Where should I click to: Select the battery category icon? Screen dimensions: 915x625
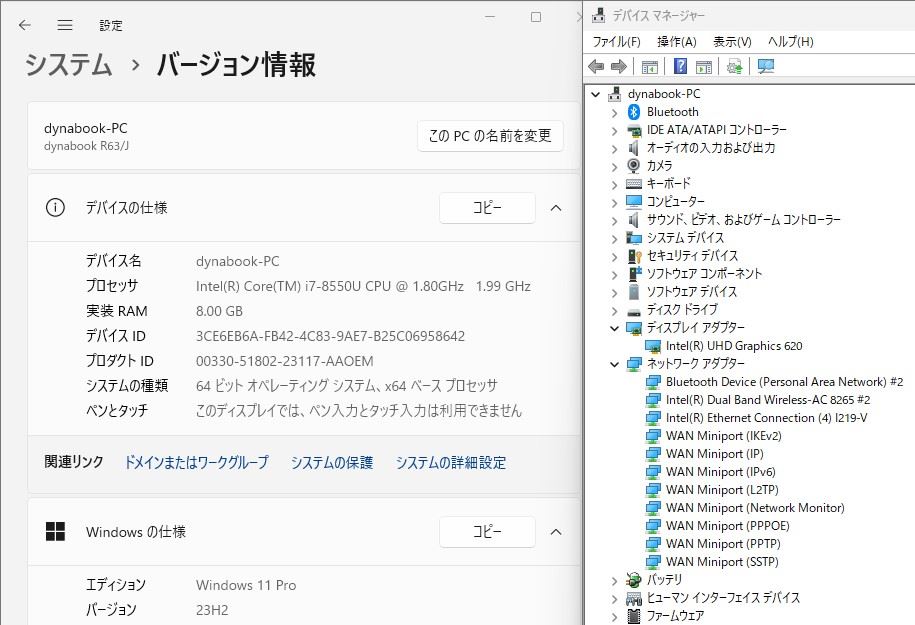[x=634, y=579]
